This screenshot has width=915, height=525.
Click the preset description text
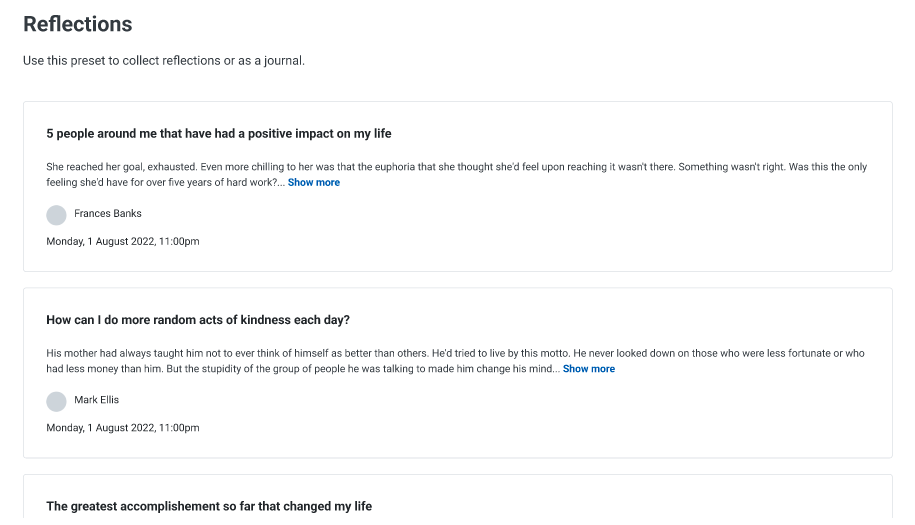(x=164, y=61)
